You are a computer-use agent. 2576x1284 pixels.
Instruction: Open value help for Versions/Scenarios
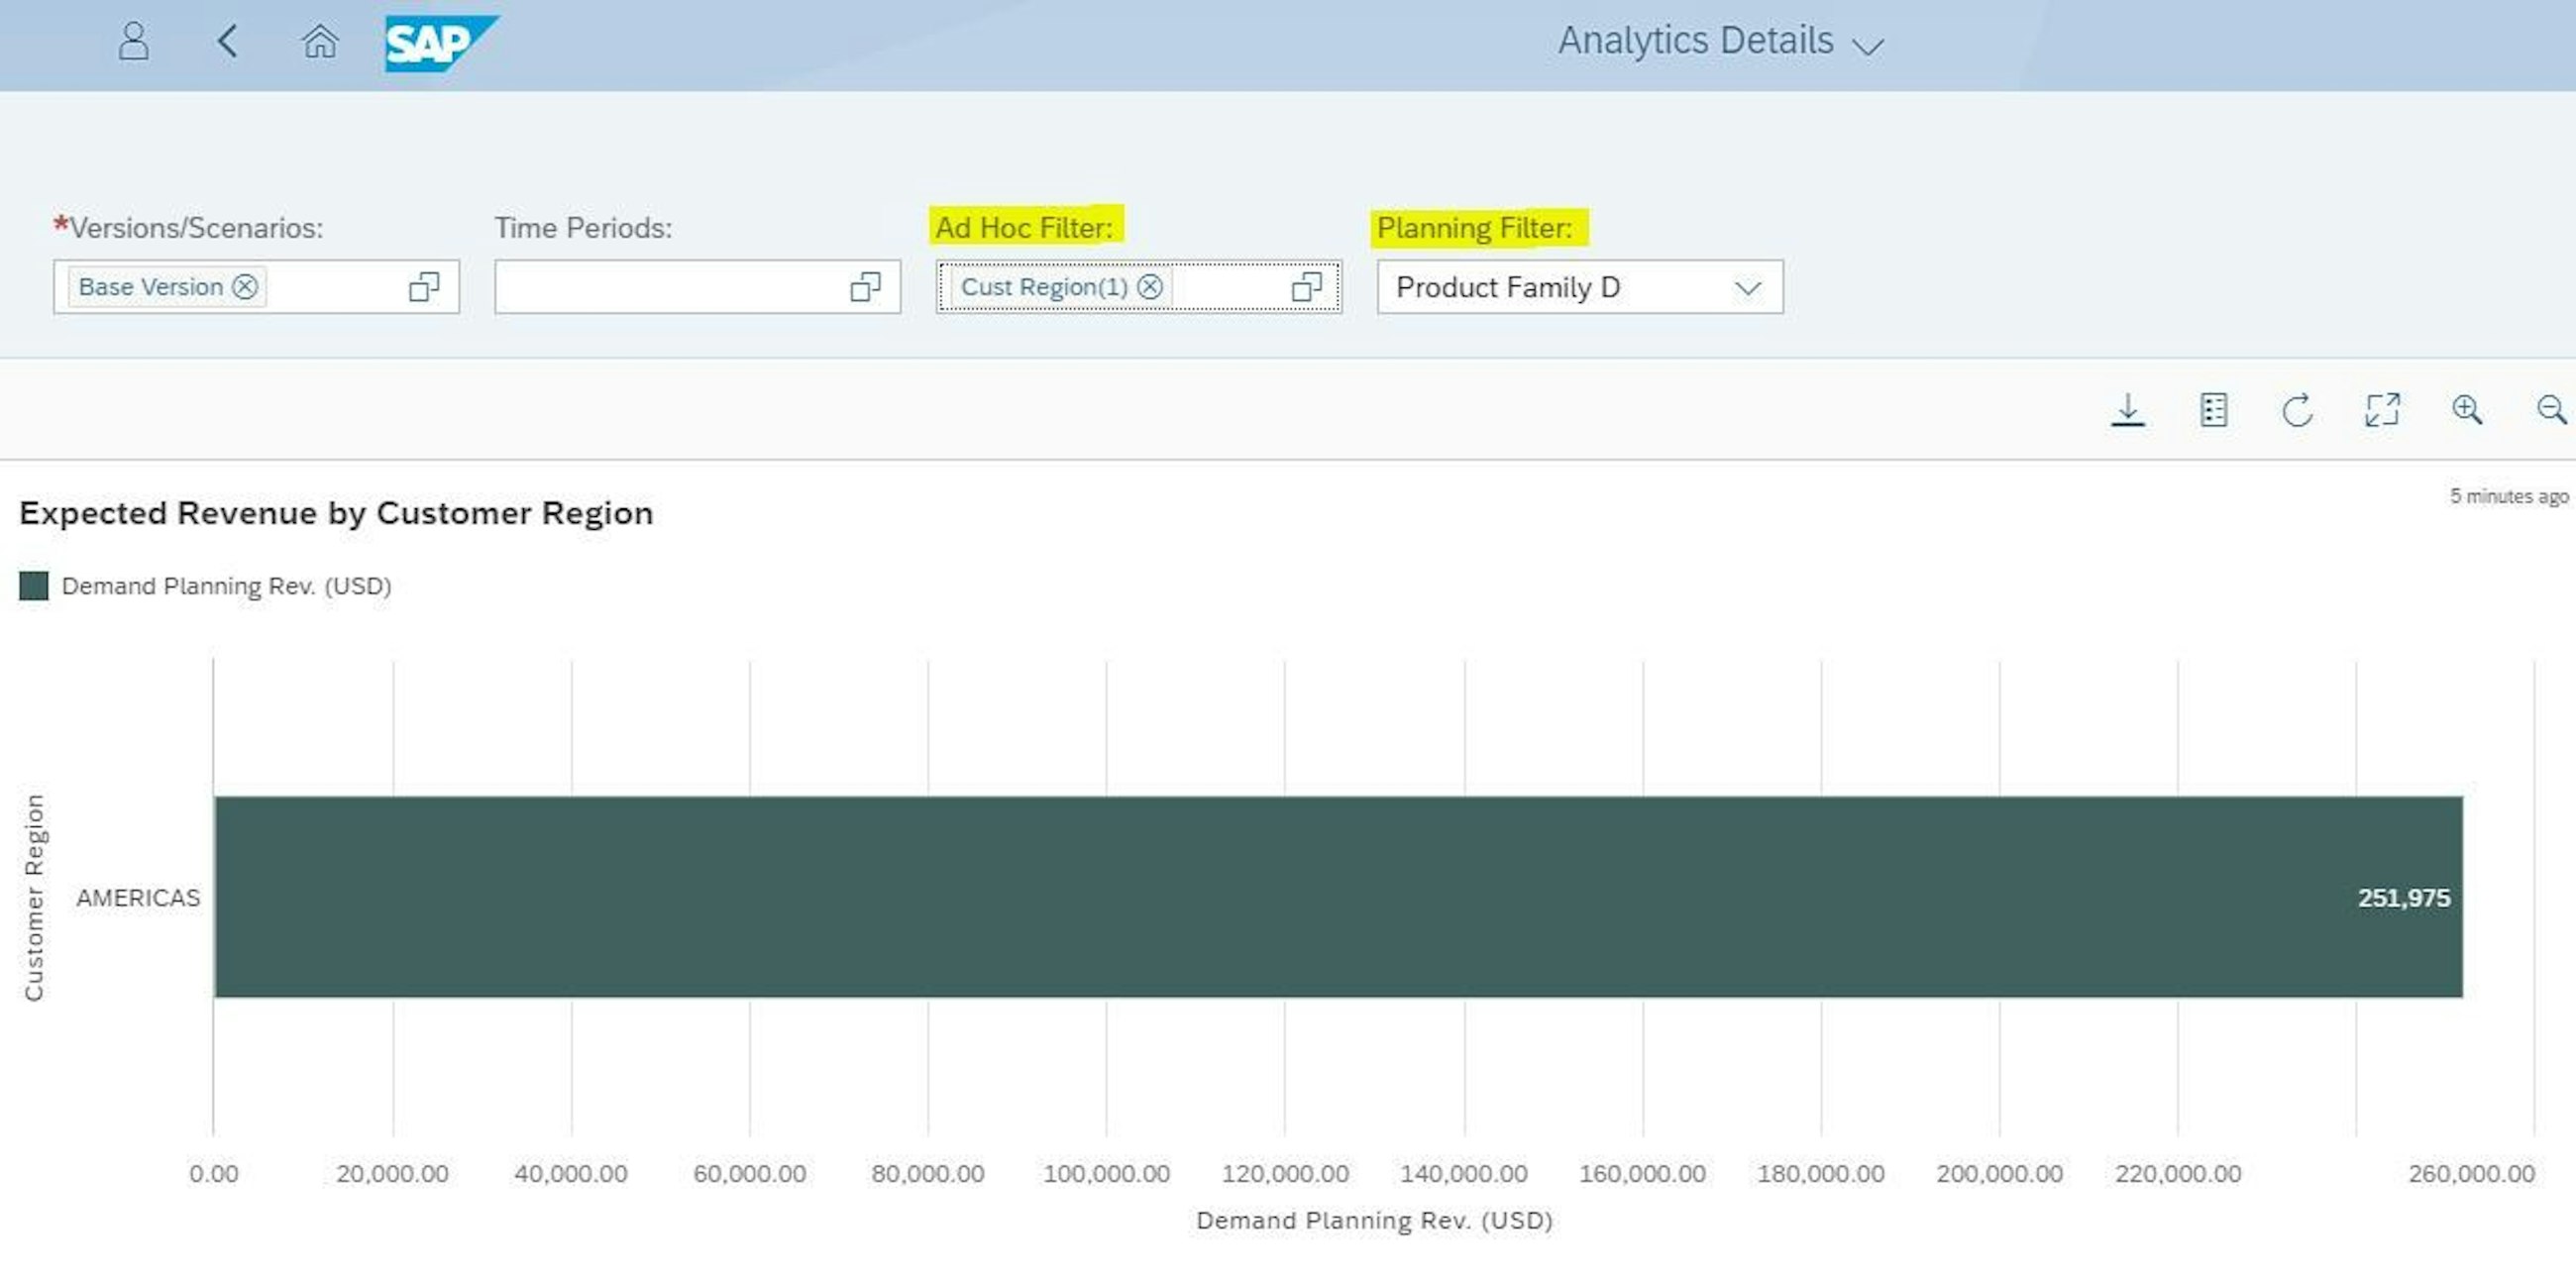(422, 288)
